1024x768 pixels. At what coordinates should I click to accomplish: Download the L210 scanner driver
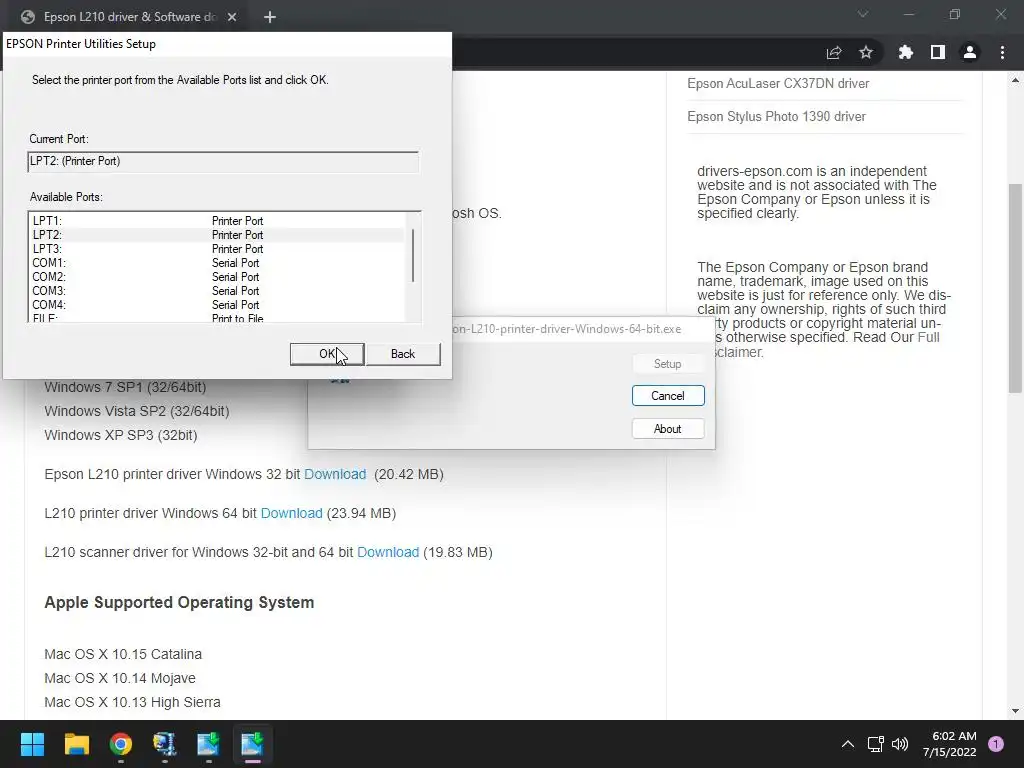(388, 552)
